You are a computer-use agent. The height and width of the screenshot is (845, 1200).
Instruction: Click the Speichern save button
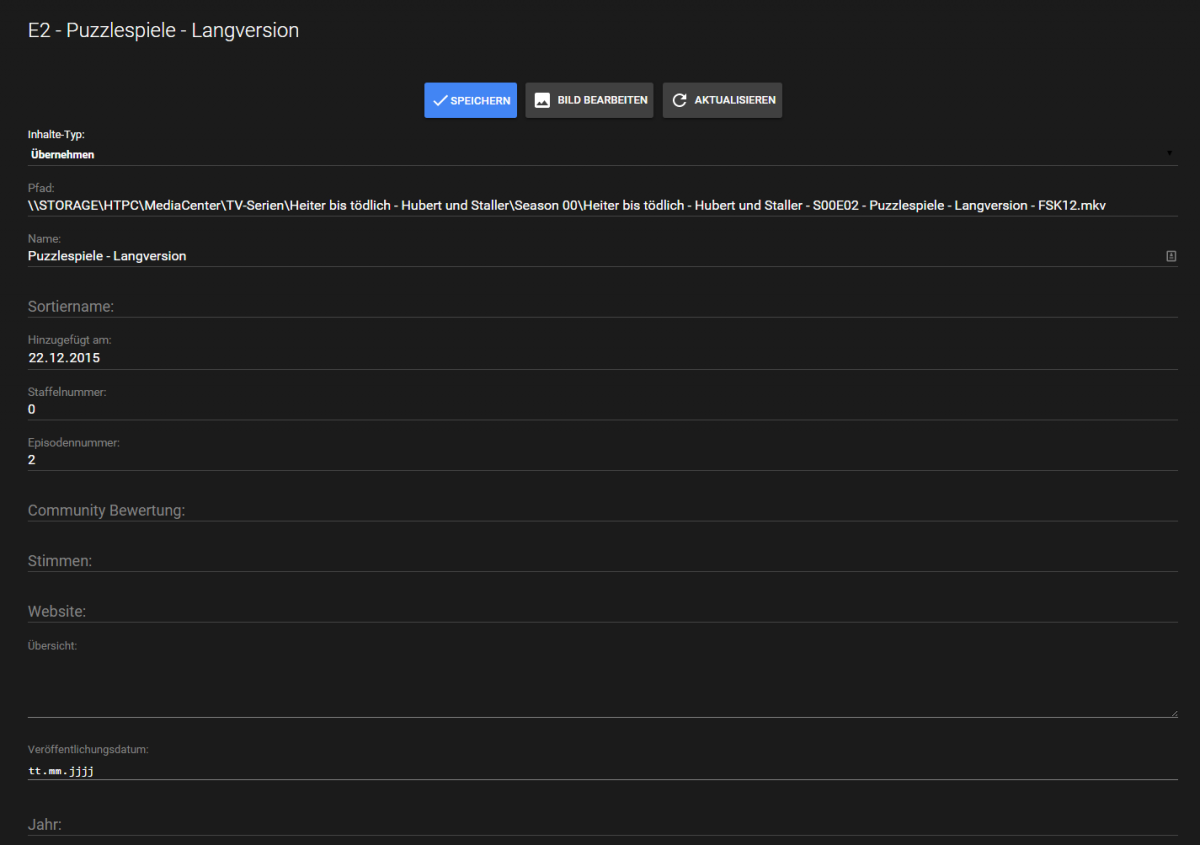pyautogui.click(x=470, y=100)
